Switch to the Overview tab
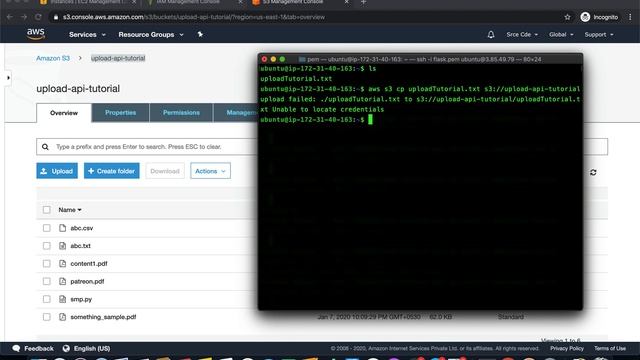The height and width of the screenshot is (360, 640). pyautogui.click(x=64, y=113)
